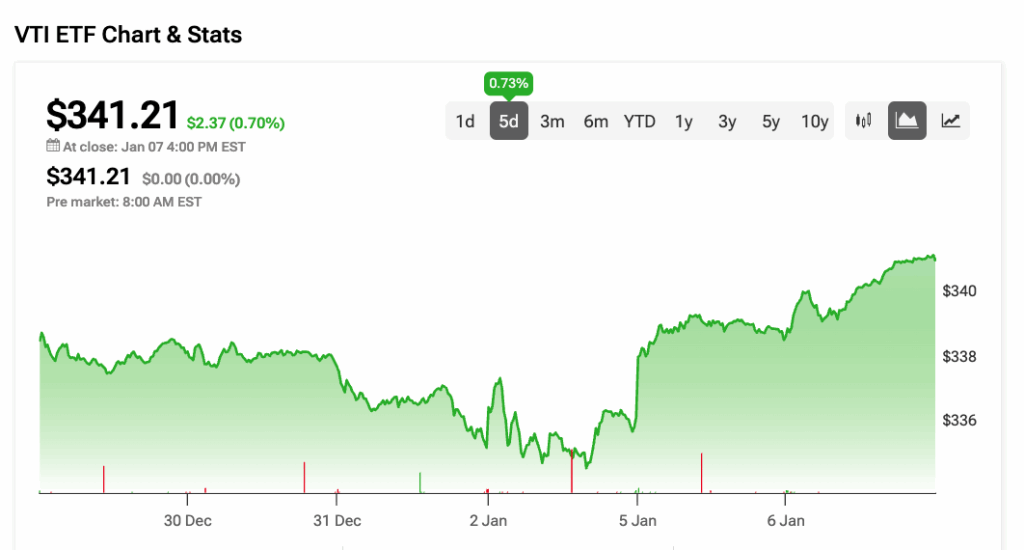Show the 6m price history

pos(596,121)
